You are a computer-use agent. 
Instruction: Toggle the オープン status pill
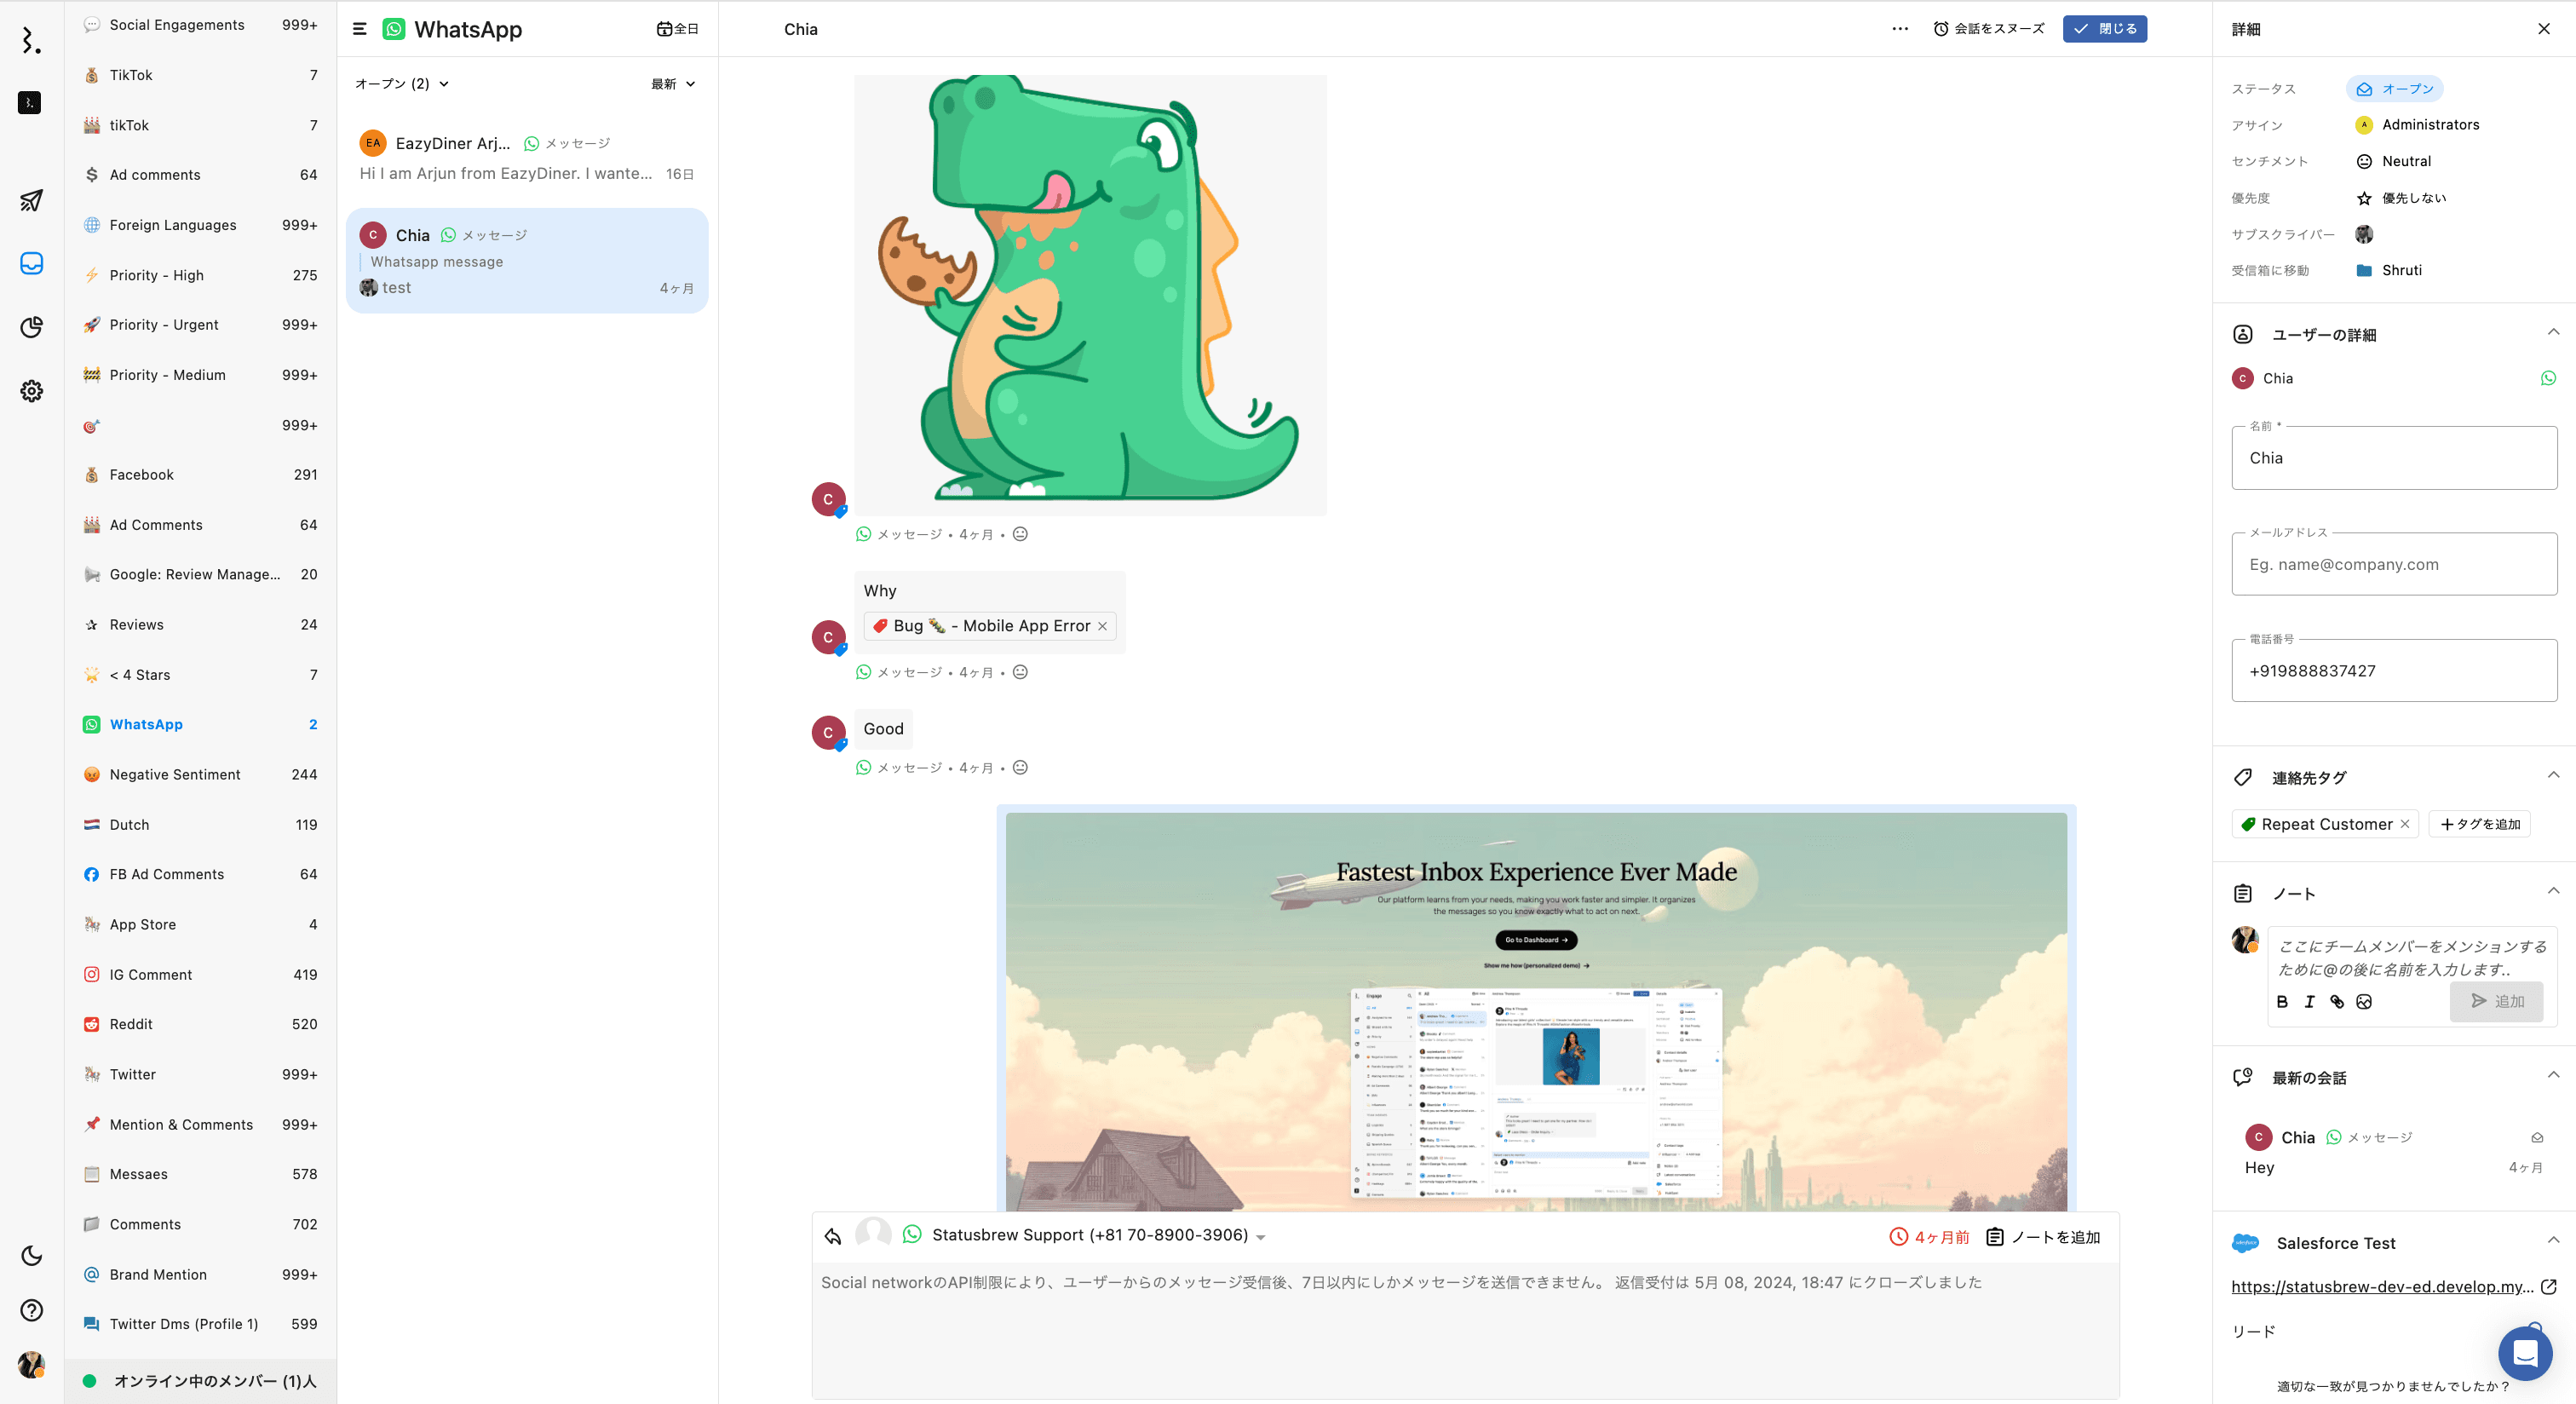click(x=2394, y=89)
